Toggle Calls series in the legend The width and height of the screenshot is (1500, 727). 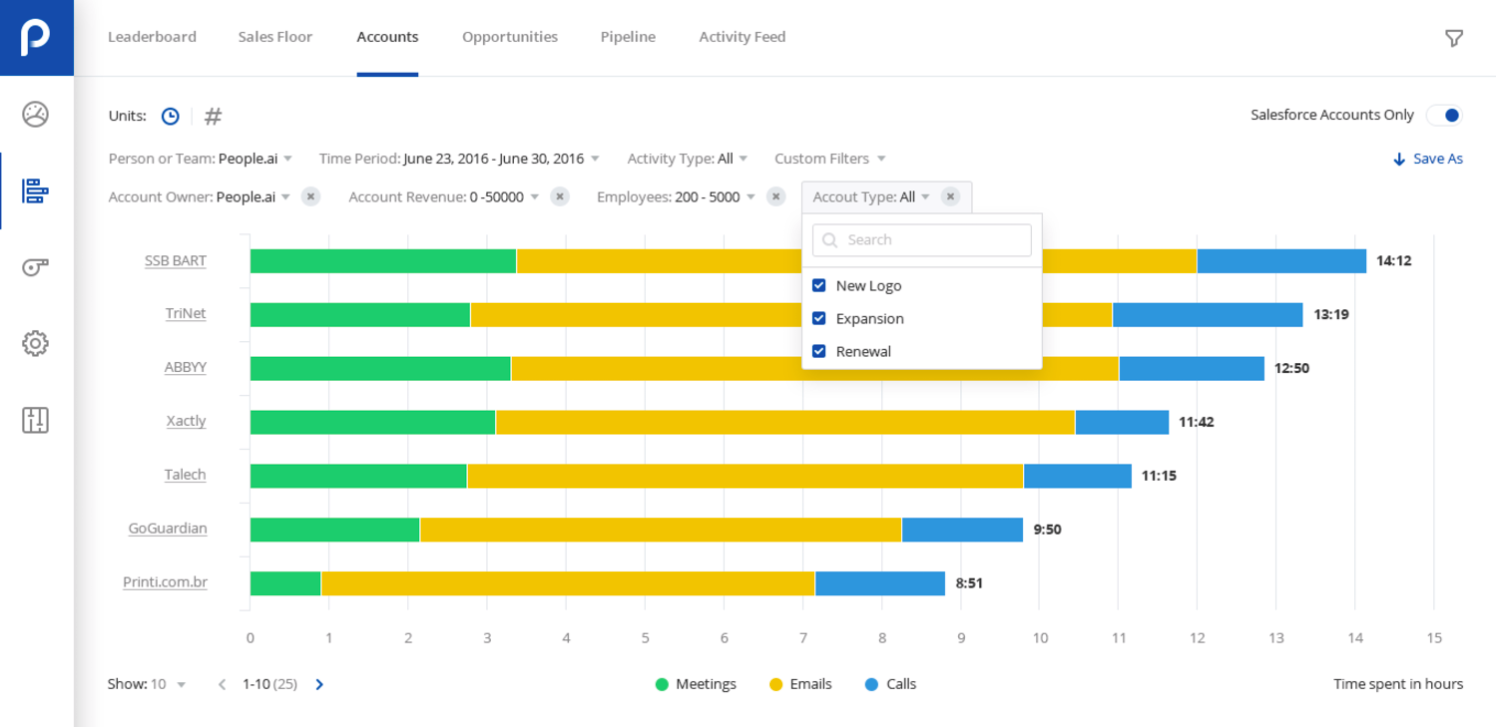coord(890,685)
